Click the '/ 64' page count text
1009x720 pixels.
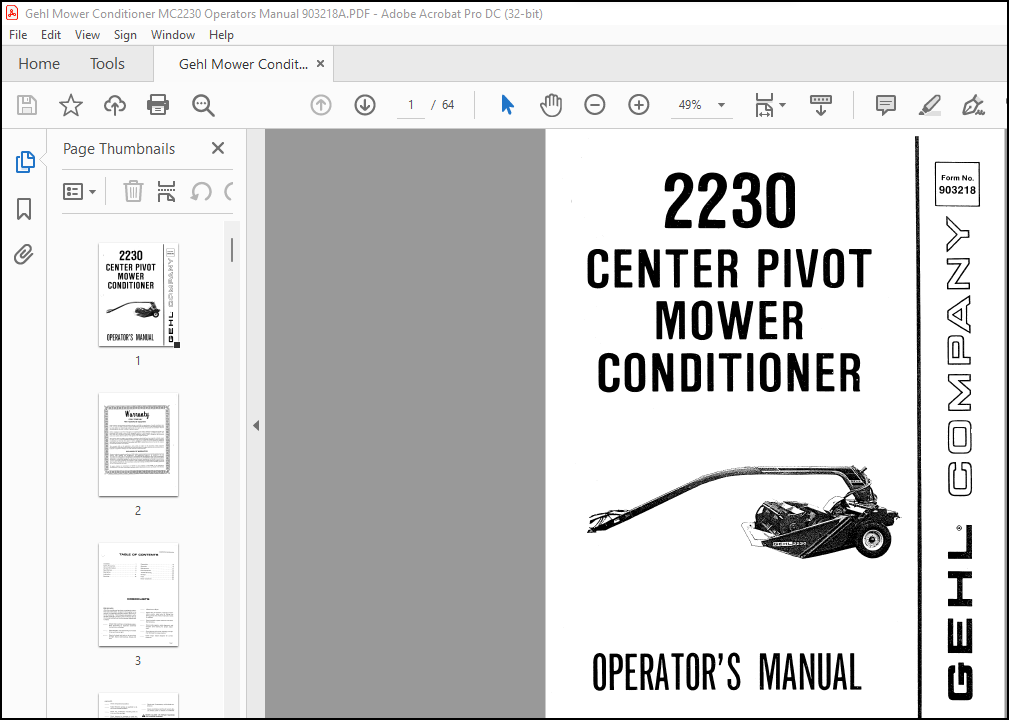click(443, 105)
